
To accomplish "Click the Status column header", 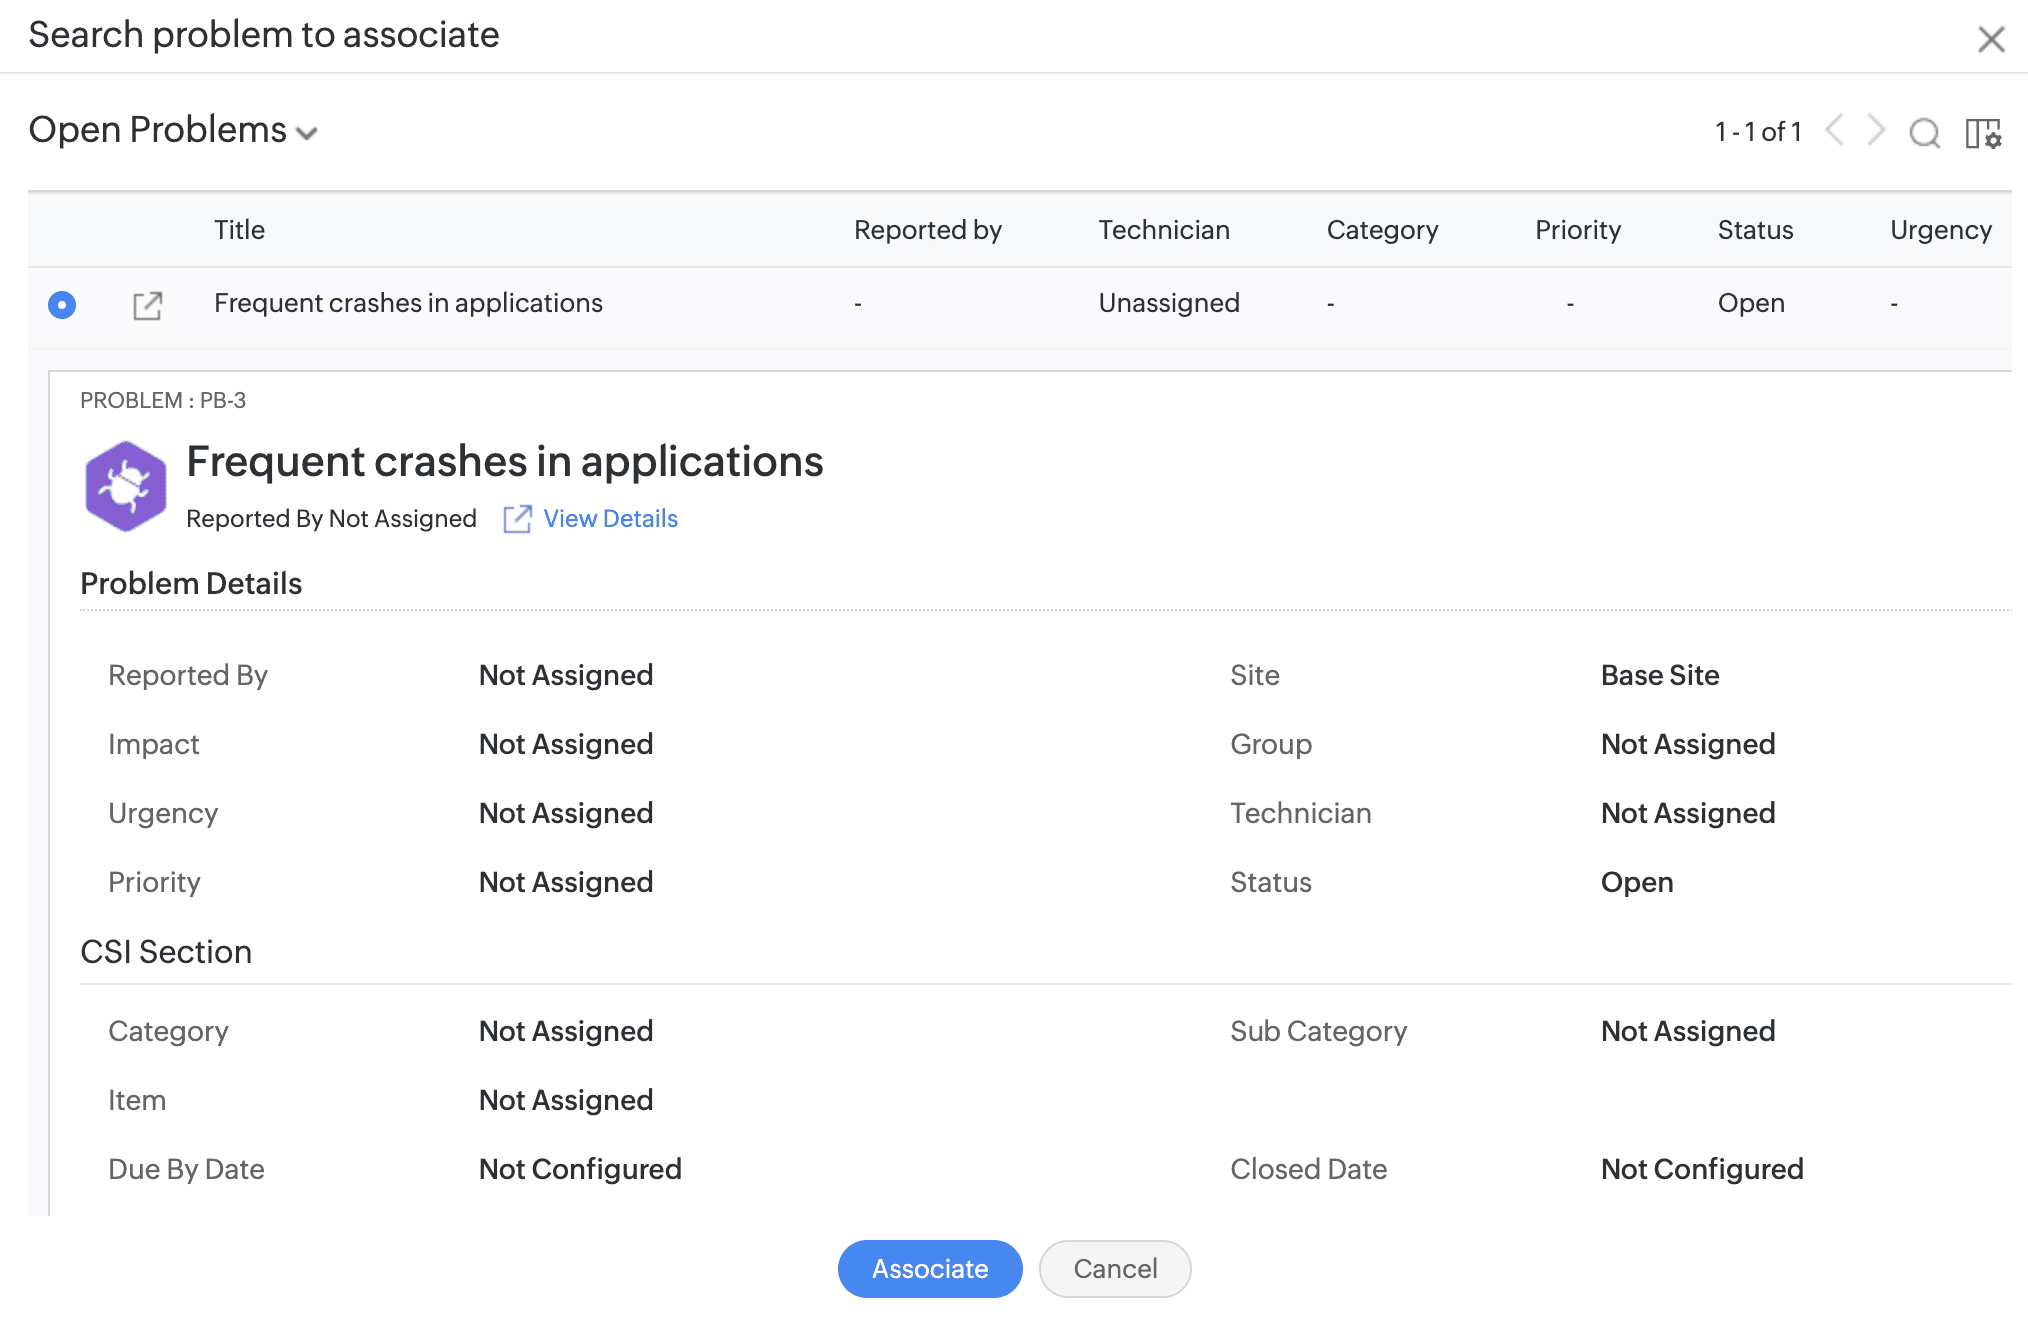I will pos(1755,230).
